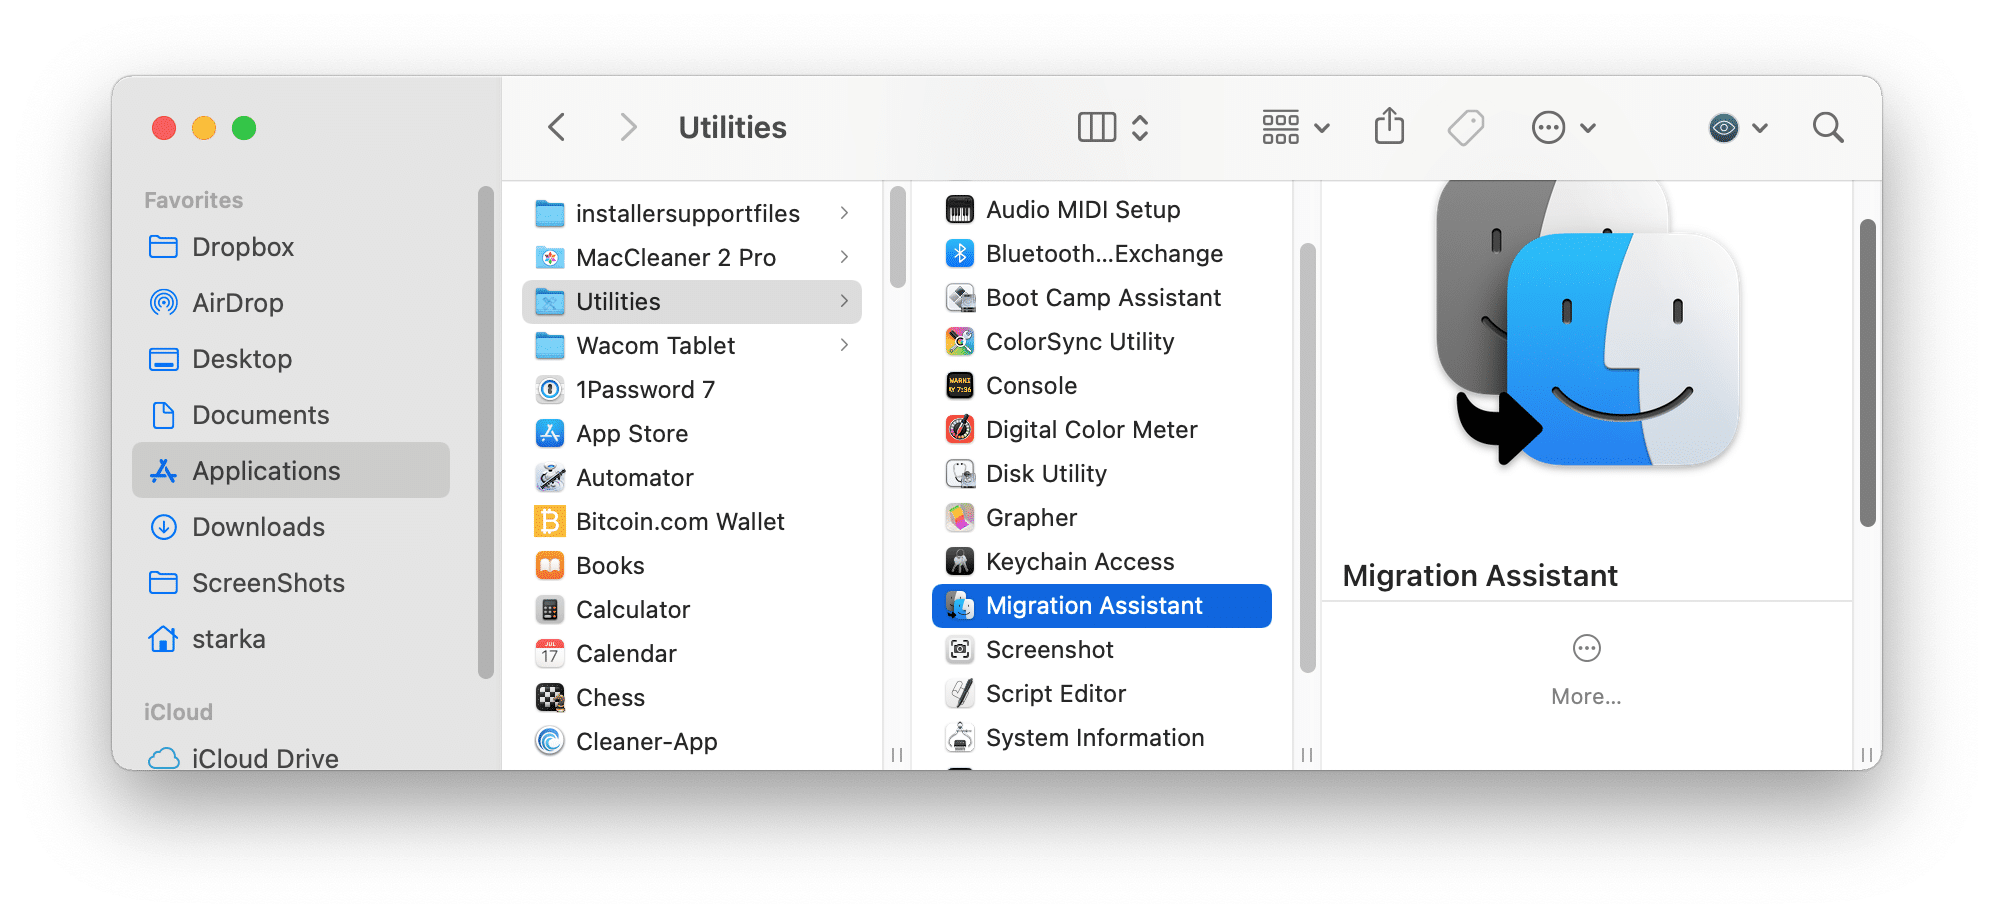Screen dimensions: 1994x918
Task: Click the preview column resize handle
Action: (1867, 755)
